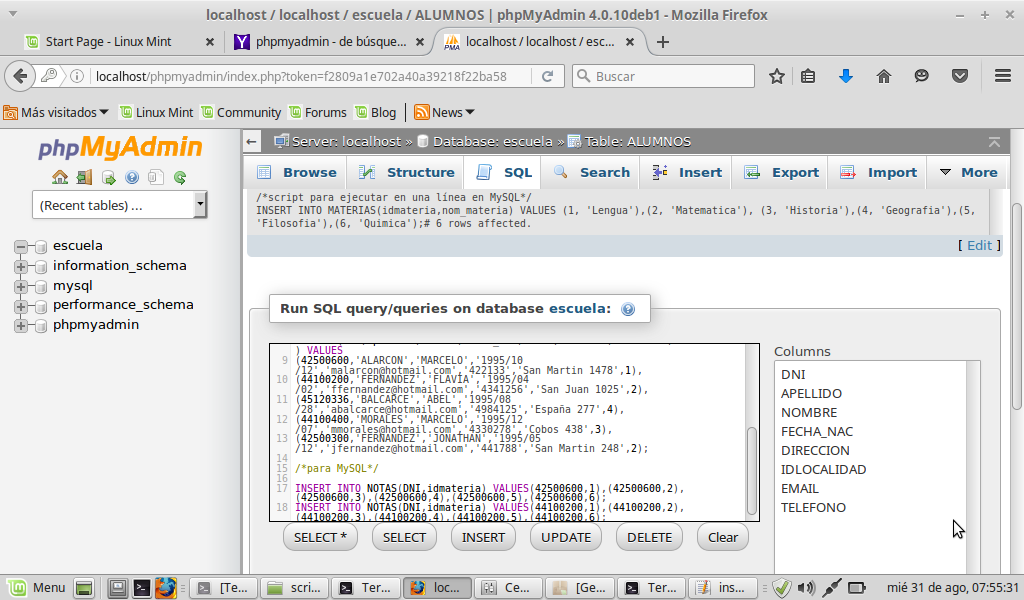The height and width of the screenshot is (600, 1024).
Task: Click Firefox Downloads blue arrow icon
Action: pyautogui.click(x=846, y=76)
